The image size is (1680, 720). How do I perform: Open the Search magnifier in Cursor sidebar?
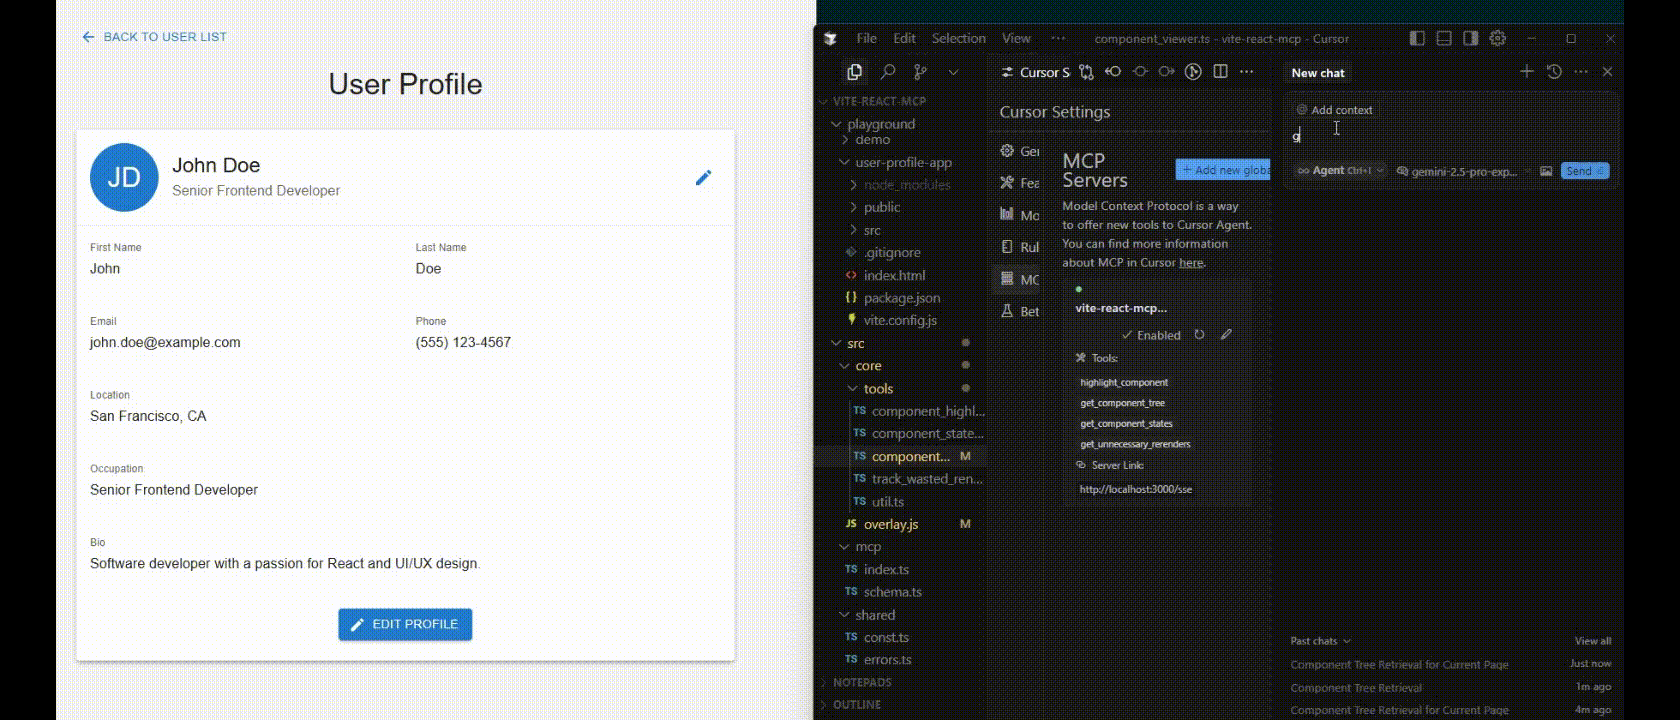[888, 72]
